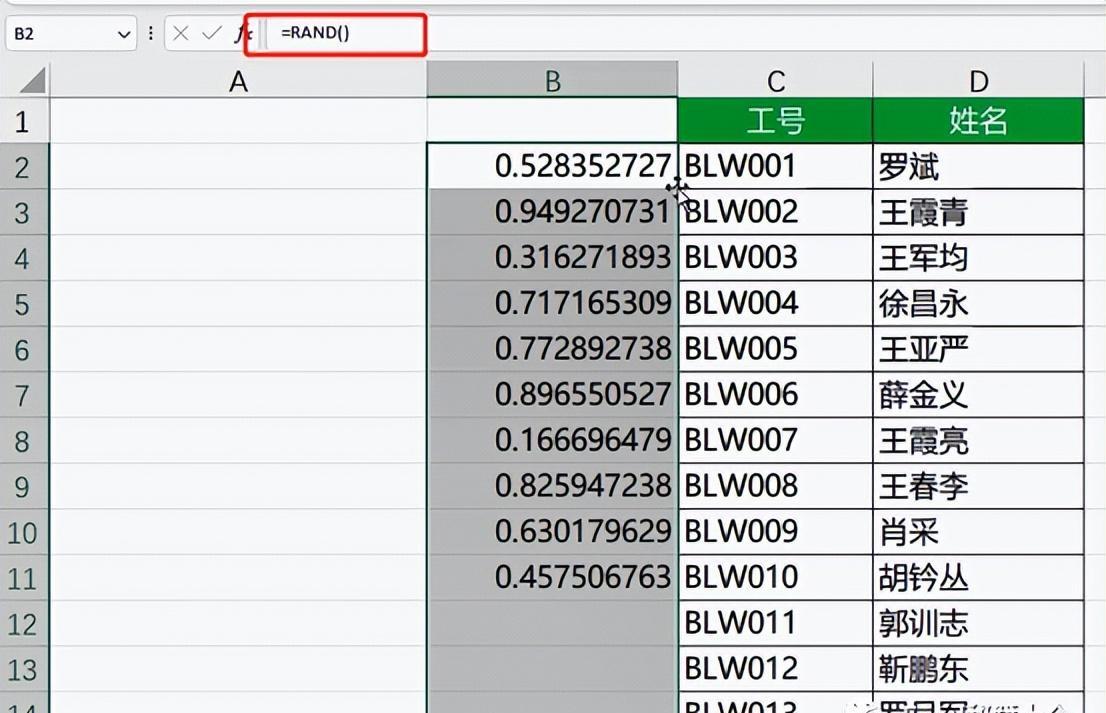Click the BLW007 cell
This screenshot has width=1106, height=713.
click(775, 440)
